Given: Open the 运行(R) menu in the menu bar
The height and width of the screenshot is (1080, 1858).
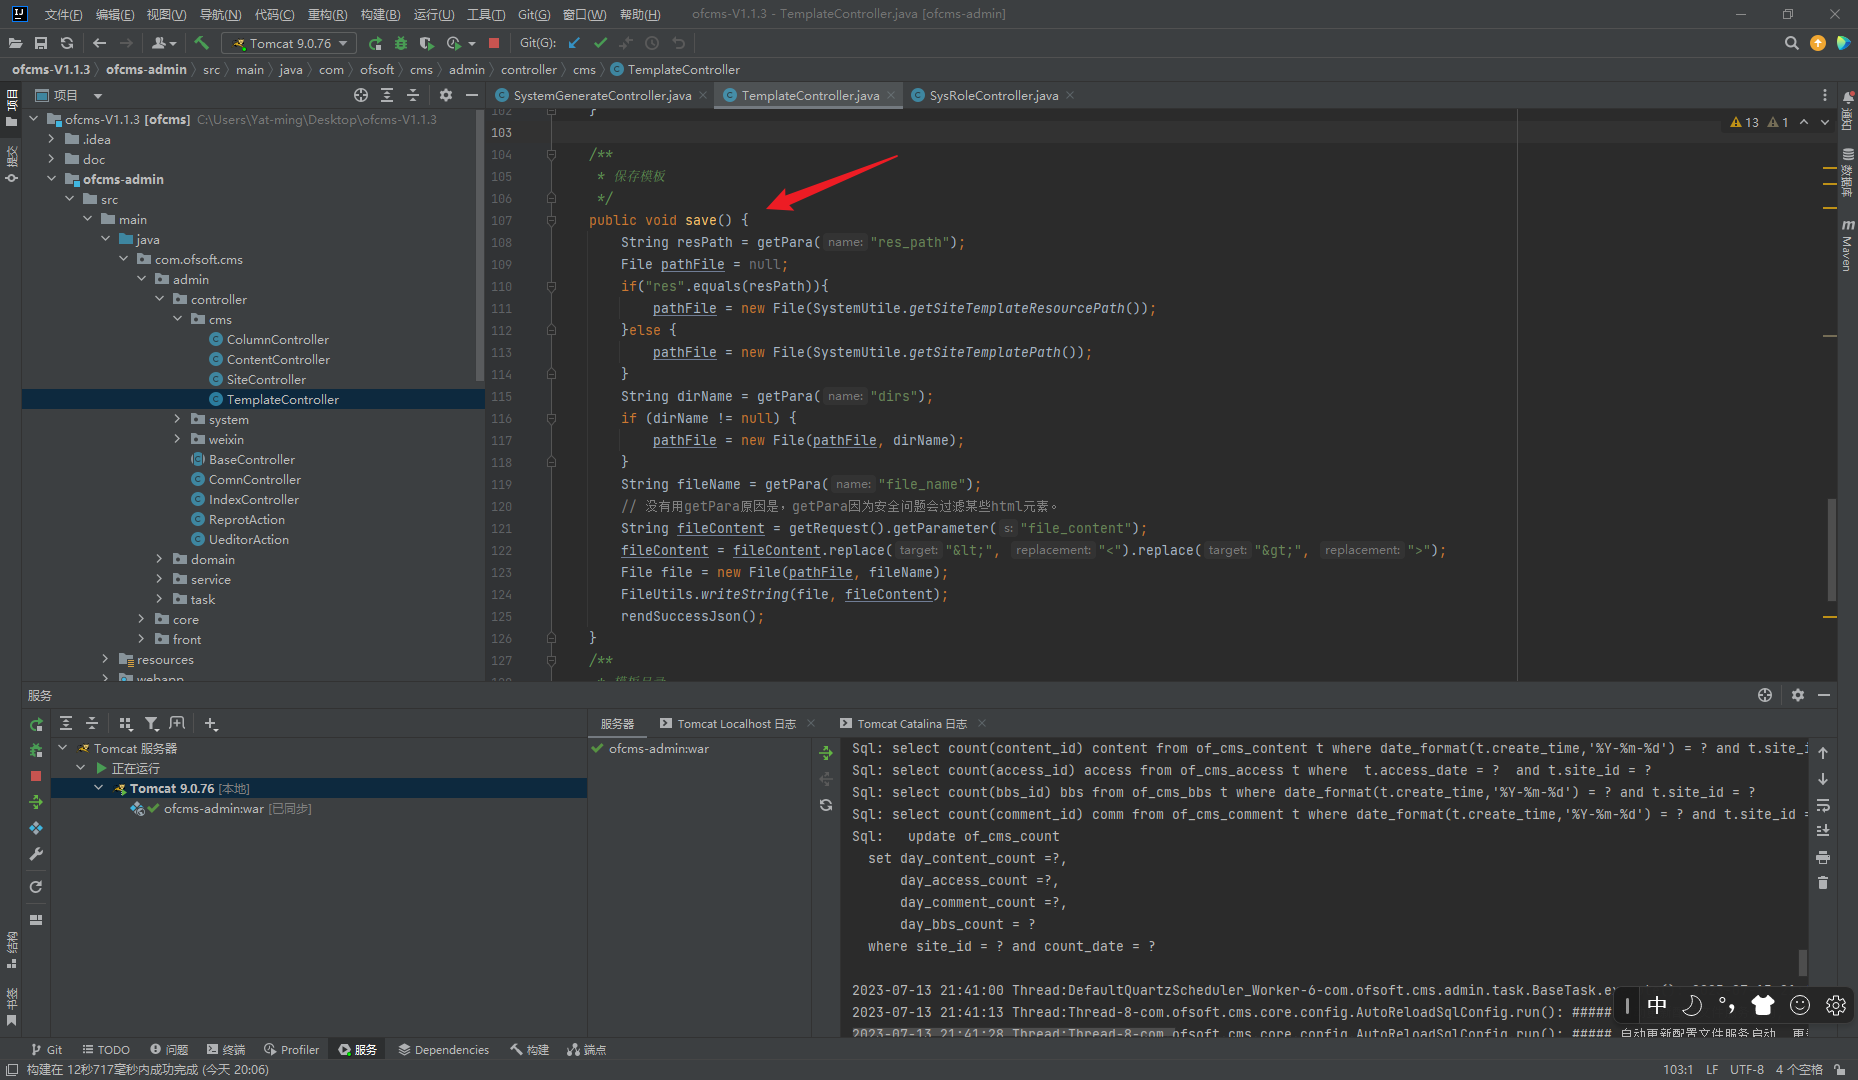Looking at the screenshot, I should (x=433, y=14).
